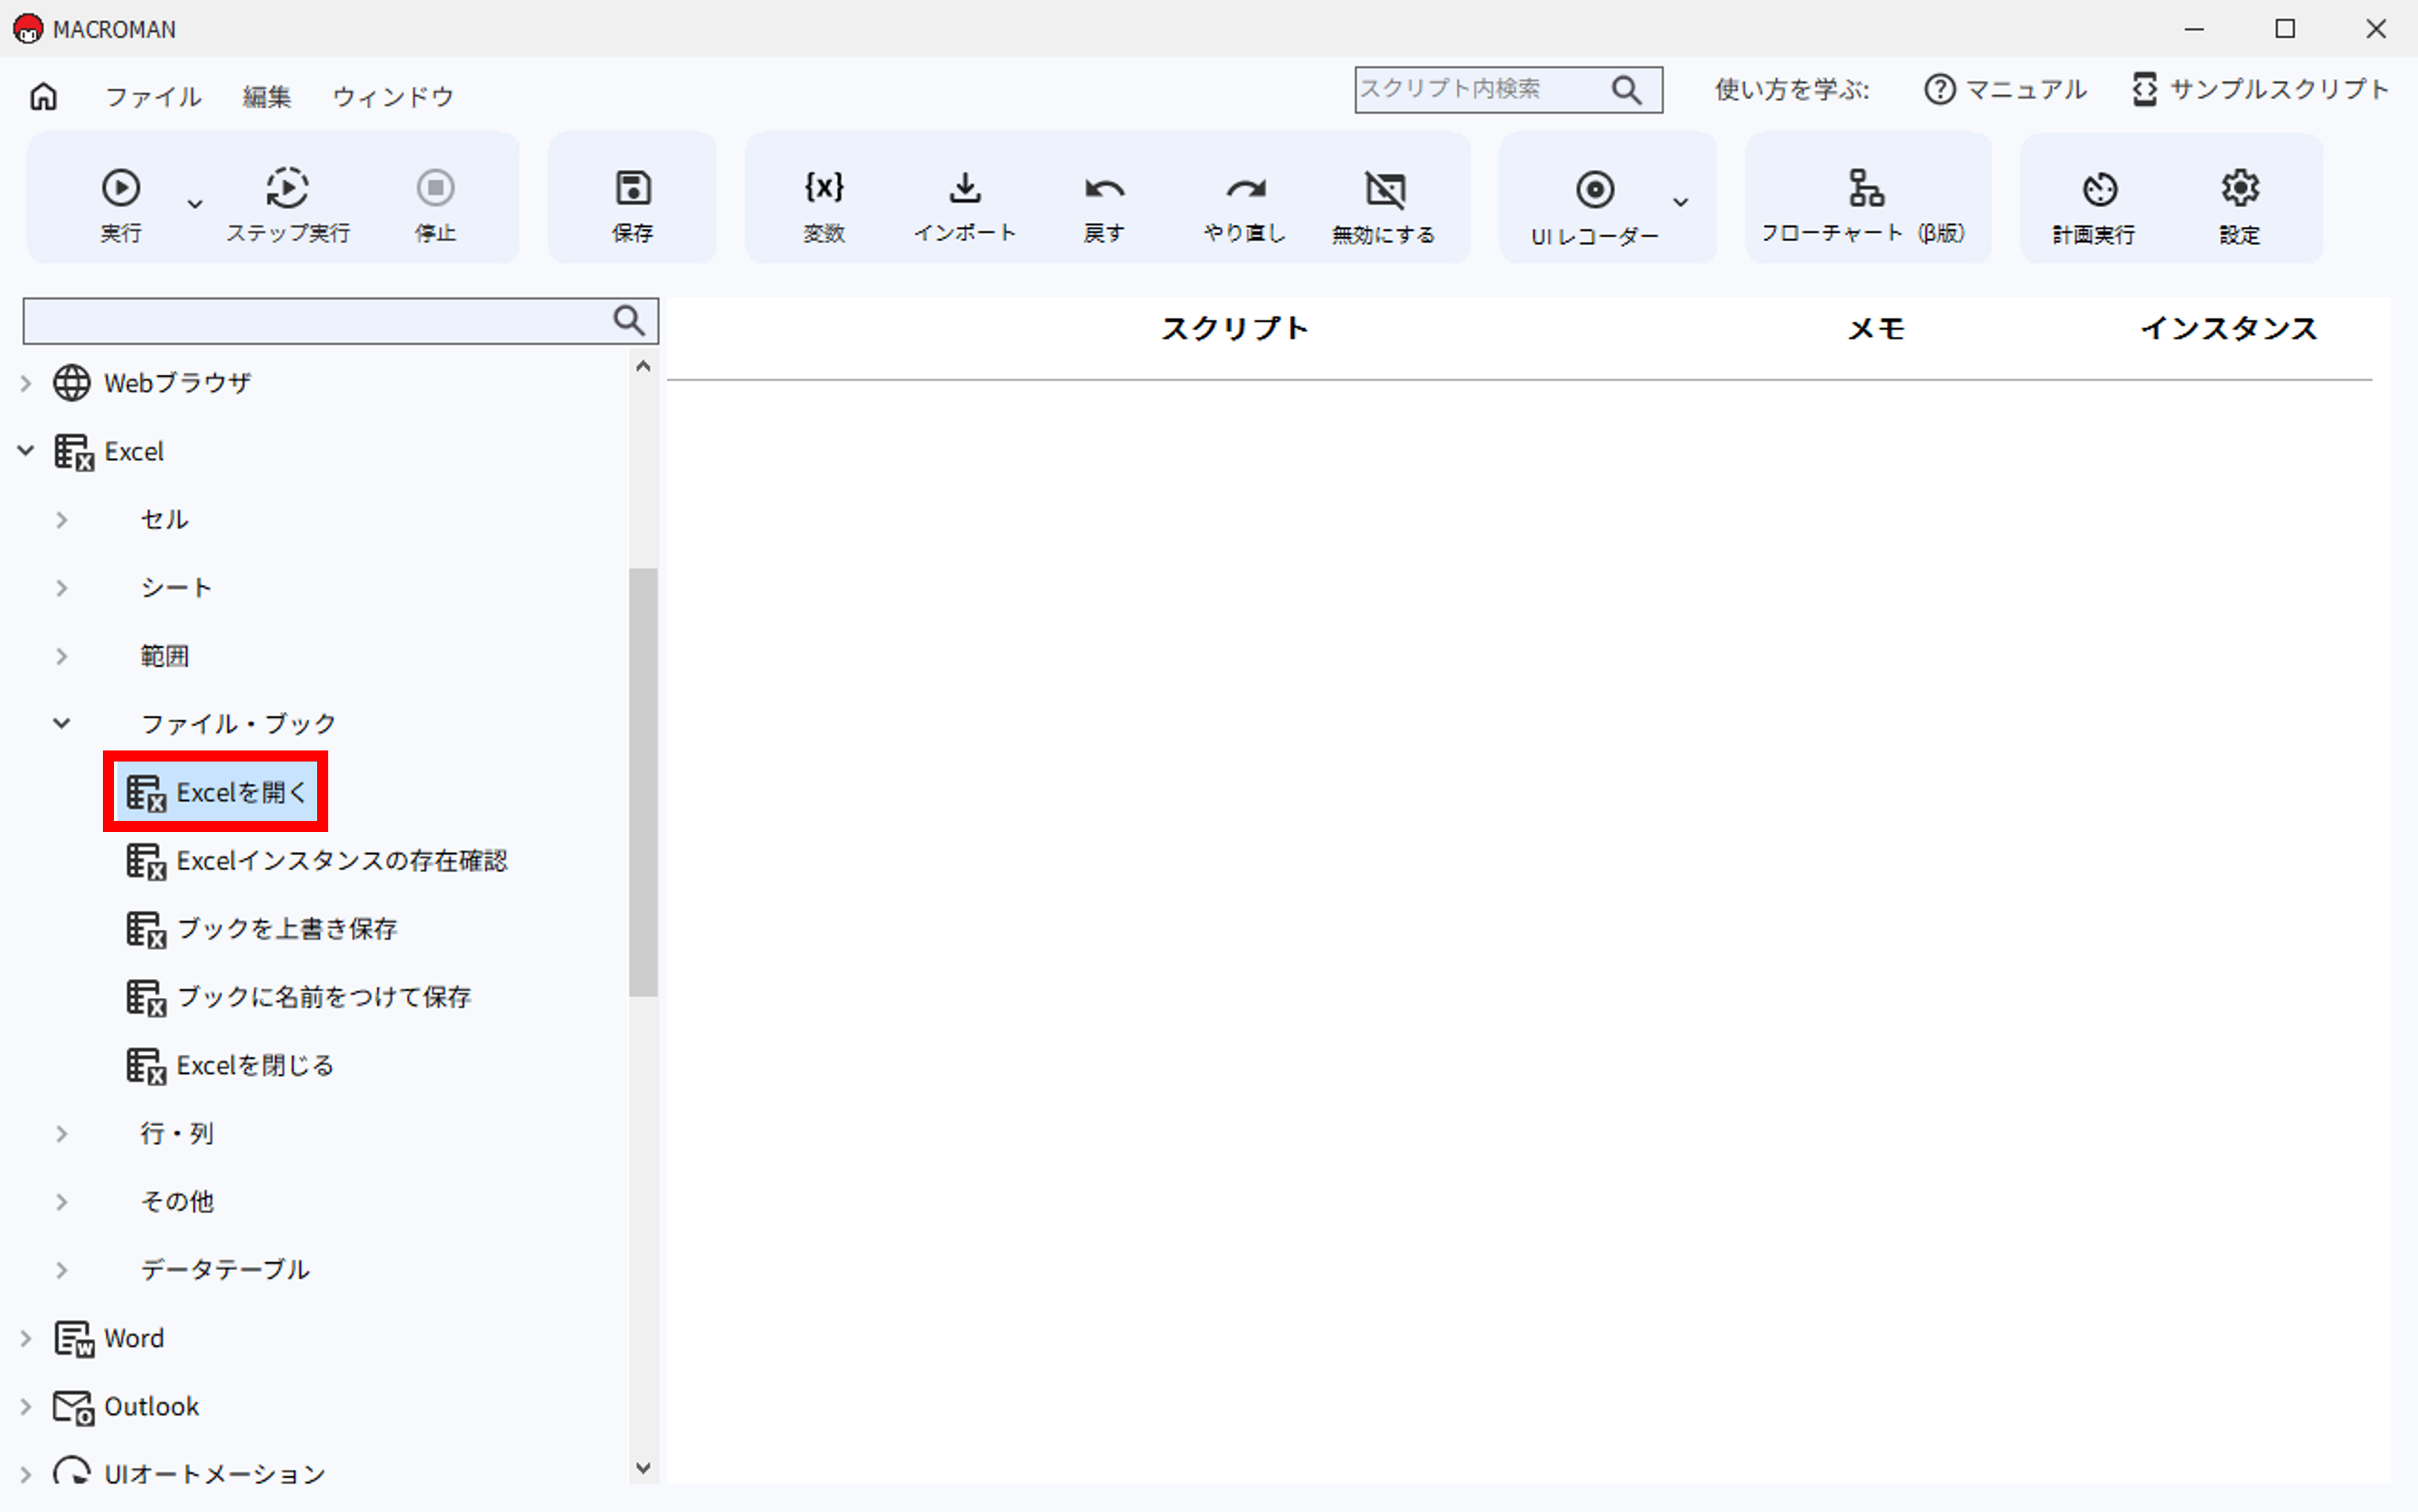Viewport: 2418px width, 1512px height.
Task: Open the 編集 menu
Action: 266,96
